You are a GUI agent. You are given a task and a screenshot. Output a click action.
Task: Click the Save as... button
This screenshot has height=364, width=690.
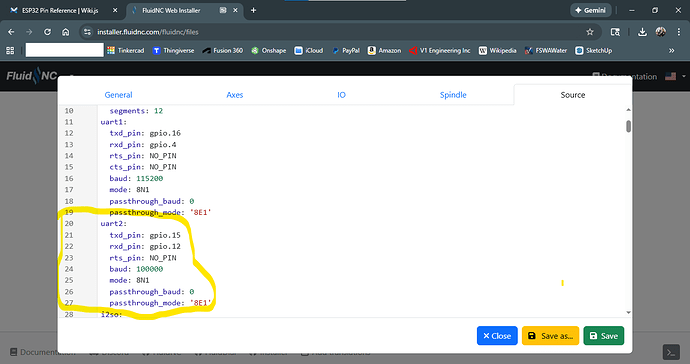point(550,336)
